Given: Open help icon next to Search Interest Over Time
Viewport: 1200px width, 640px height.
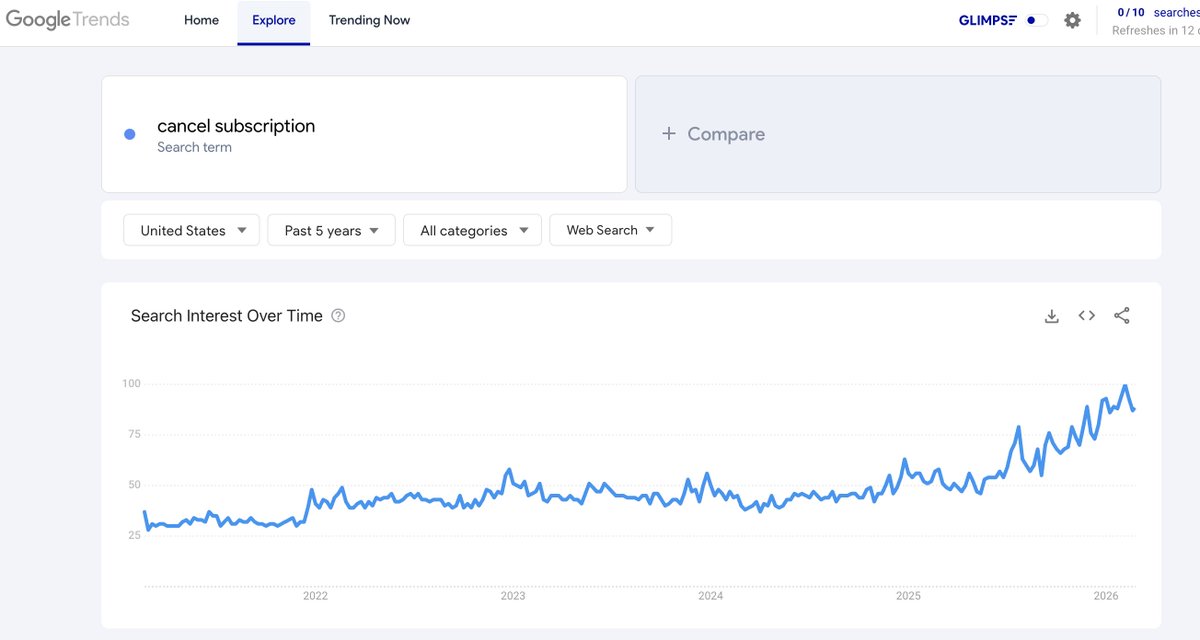Looking at the screenshot, I should (338, 316).
